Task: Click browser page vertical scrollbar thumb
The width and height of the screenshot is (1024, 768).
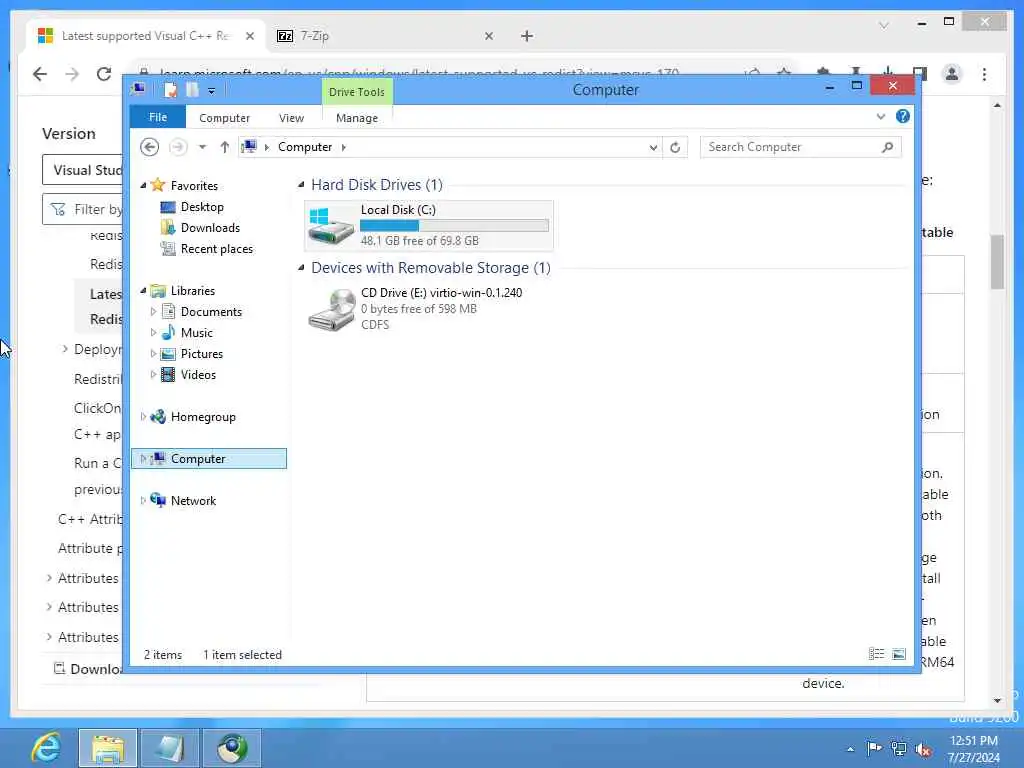Action: click(x=997, y=261)
